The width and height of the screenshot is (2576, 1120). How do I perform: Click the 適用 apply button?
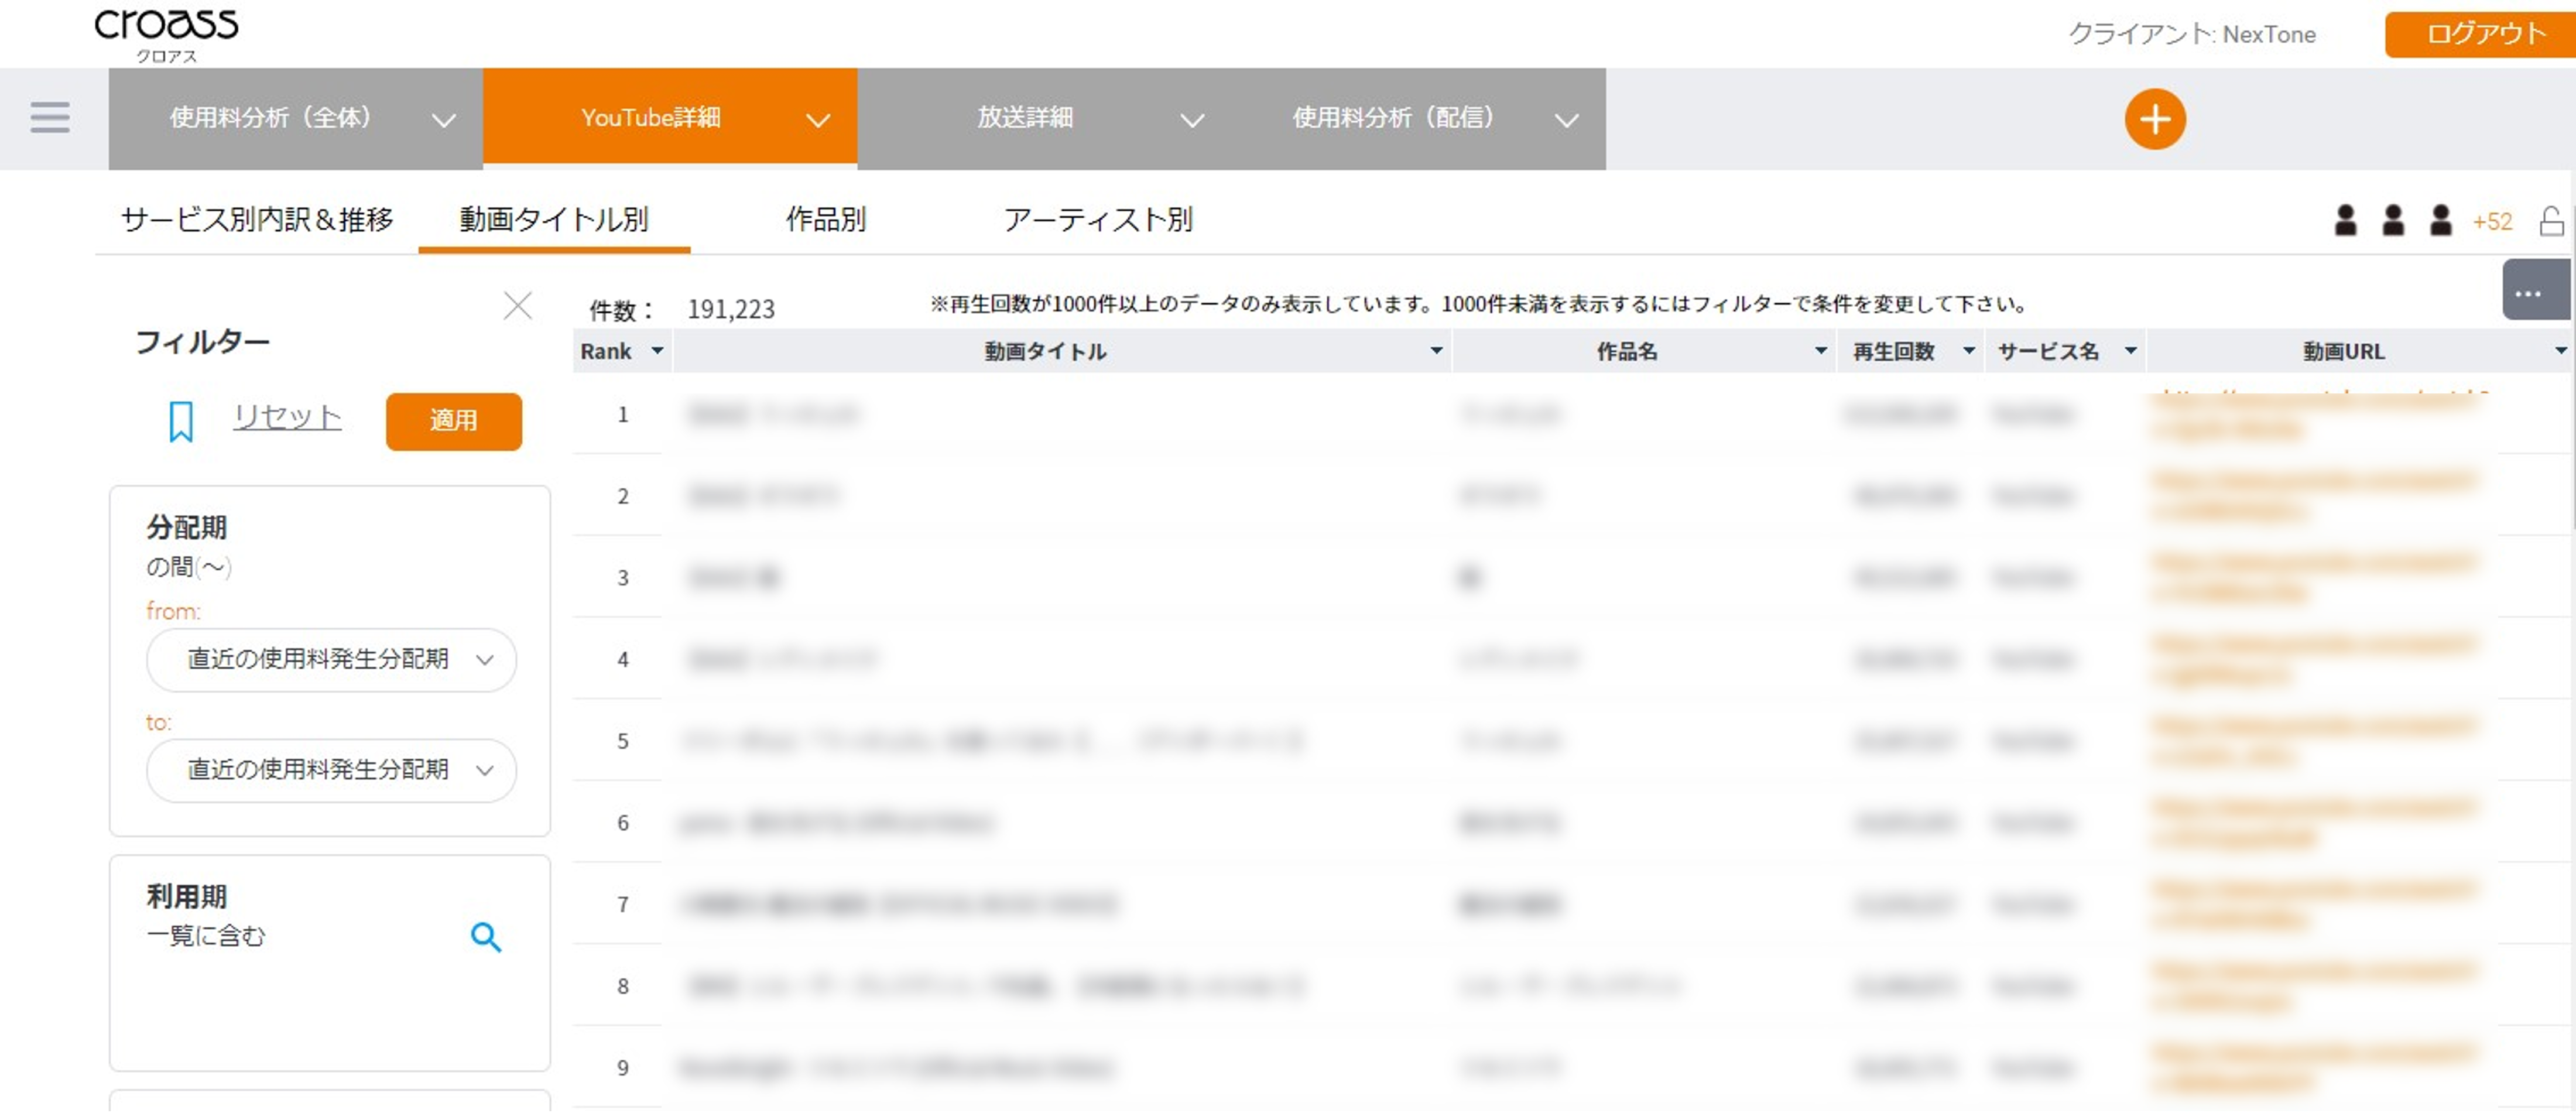[x=453, y=421]
